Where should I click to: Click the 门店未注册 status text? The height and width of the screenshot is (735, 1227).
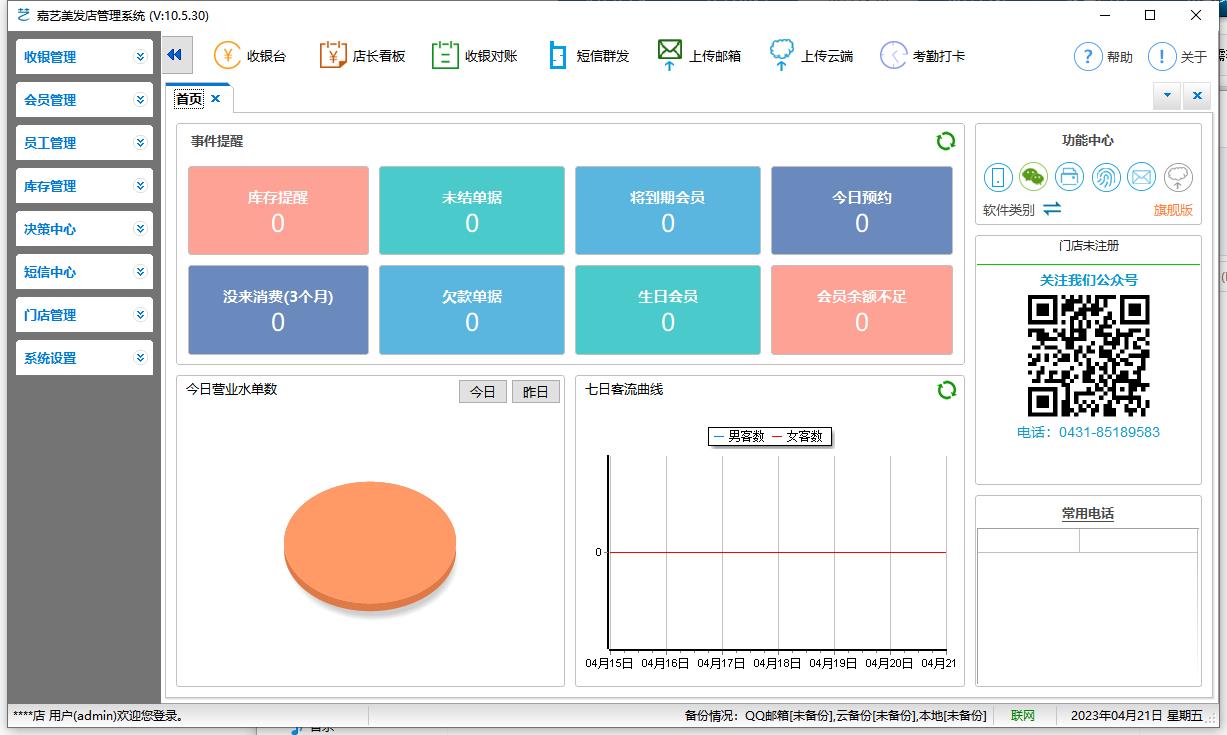(1088, 246)
